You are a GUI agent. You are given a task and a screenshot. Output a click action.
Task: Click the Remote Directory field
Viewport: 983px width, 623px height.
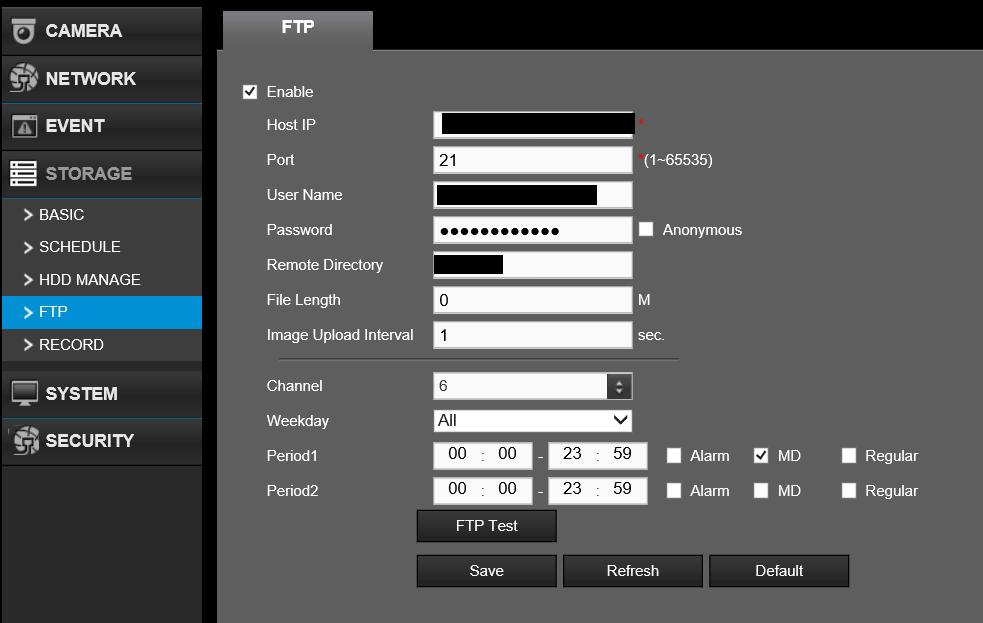pos(532,265)
